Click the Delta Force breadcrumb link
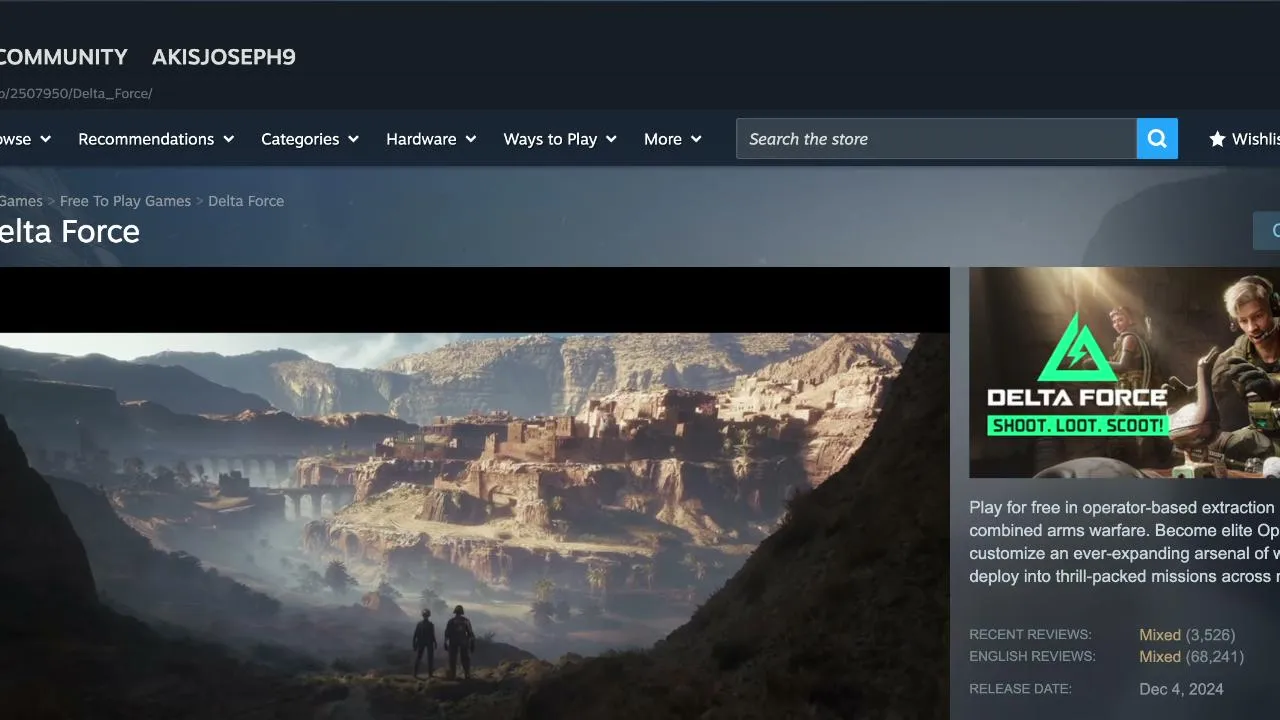The height and width of the screenshot is (720, 1280). pos(246,201)
